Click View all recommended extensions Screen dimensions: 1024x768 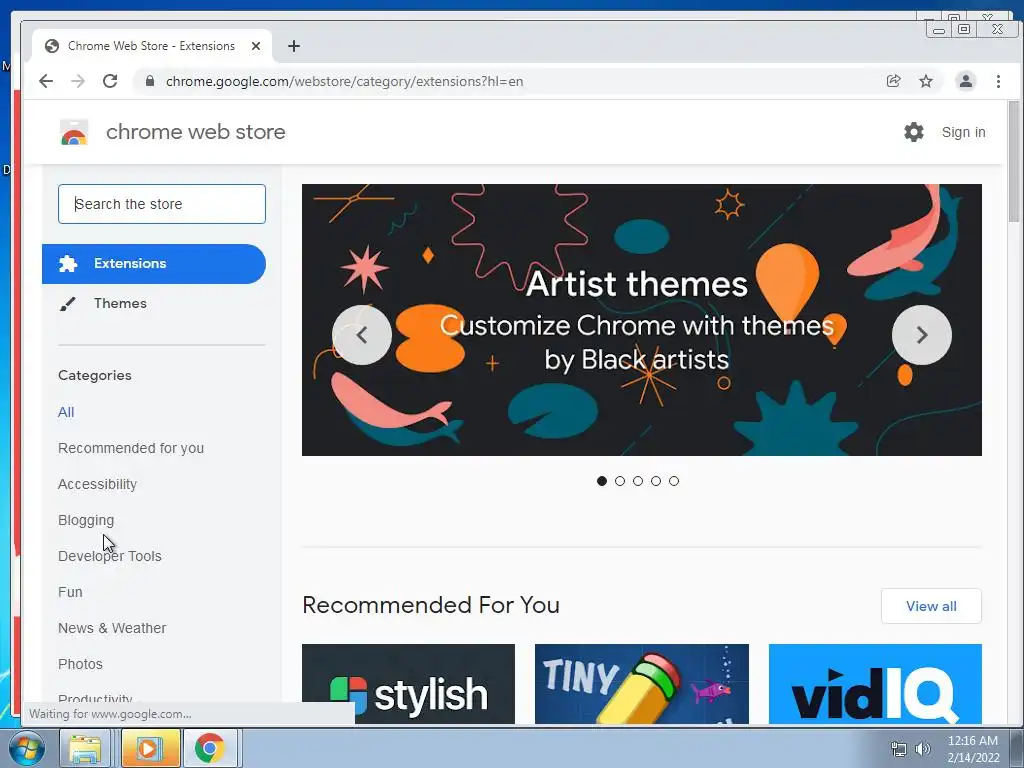[x=931, y=606]
